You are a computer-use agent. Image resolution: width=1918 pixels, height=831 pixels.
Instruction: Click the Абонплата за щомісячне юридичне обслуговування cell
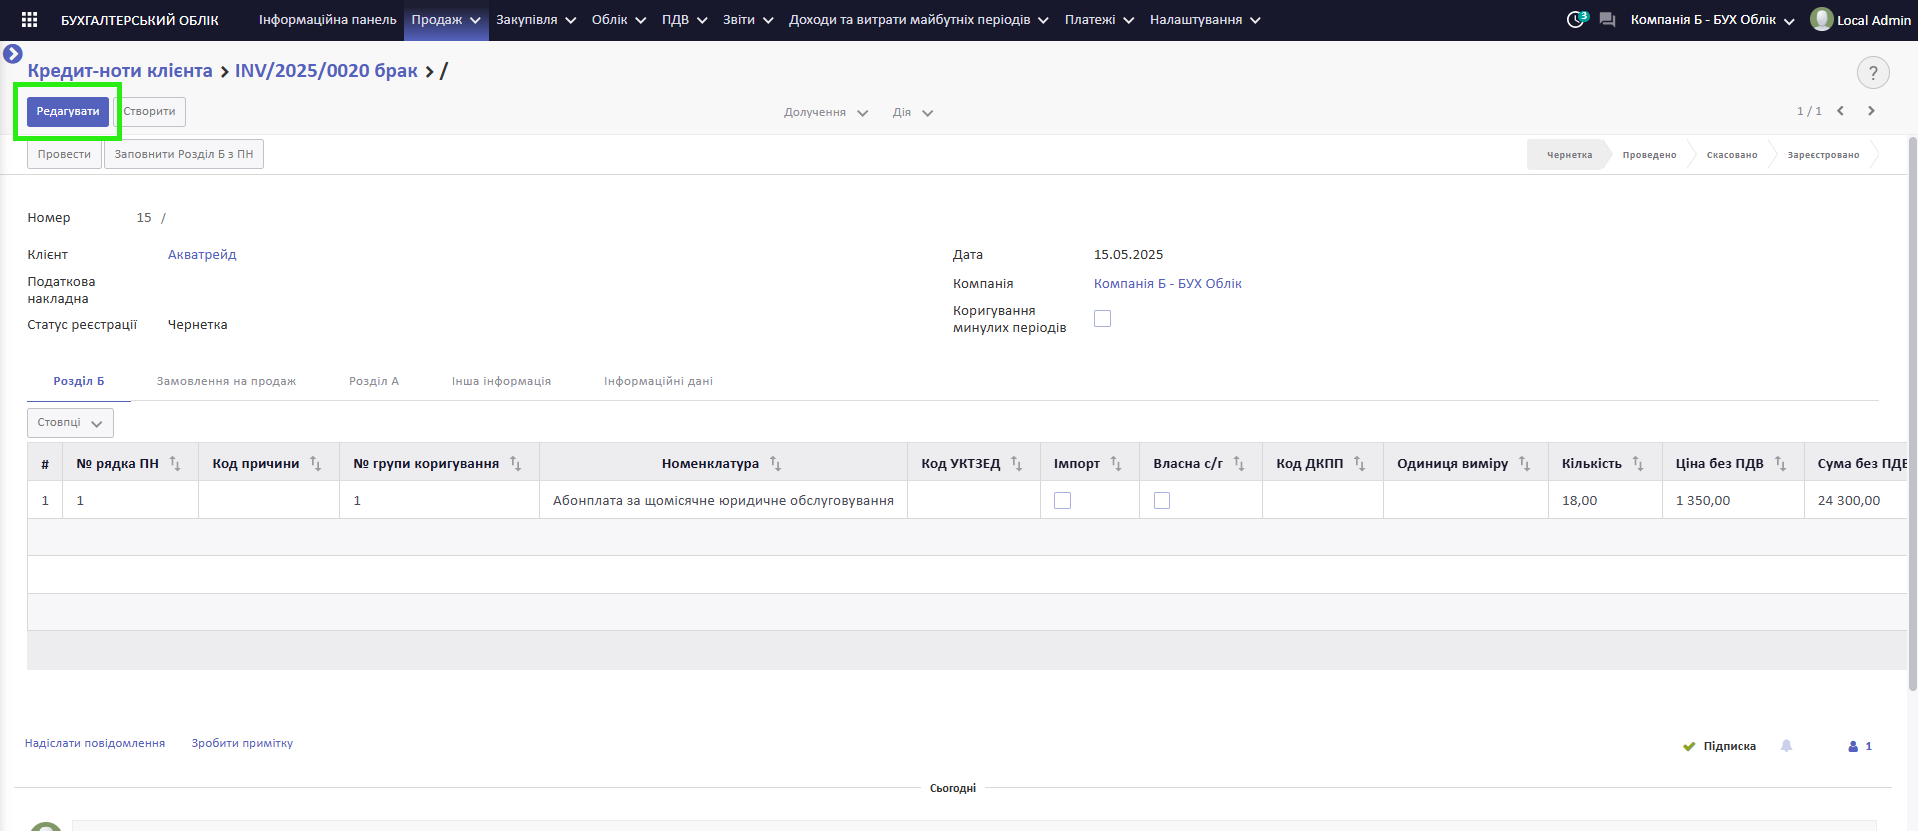(x=723, y=500)
